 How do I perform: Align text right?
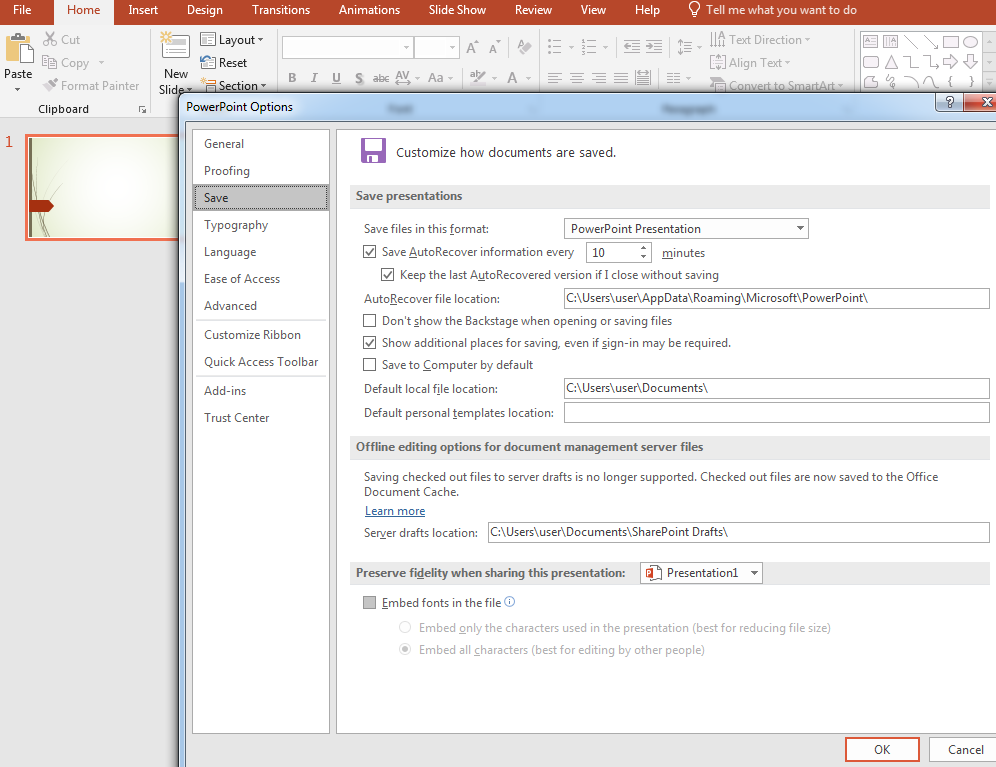[x=599, y=78]
